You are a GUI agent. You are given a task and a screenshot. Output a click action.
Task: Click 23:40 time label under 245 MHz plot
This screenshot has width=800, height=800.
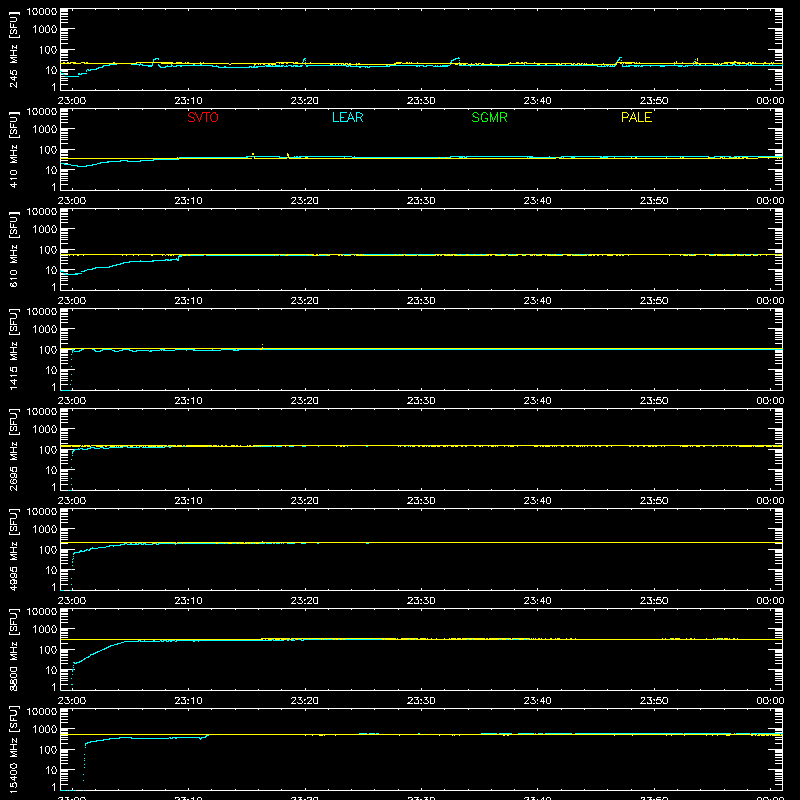pyautogui.click(x=537, y=101)
